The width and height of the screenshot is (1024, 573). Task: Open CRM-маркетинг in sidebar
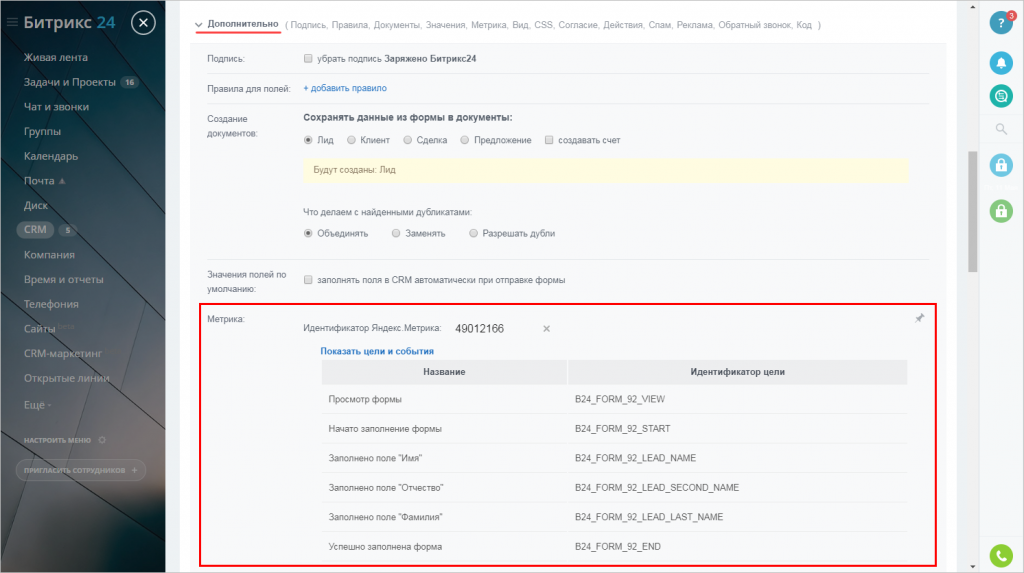pos(63,353)
